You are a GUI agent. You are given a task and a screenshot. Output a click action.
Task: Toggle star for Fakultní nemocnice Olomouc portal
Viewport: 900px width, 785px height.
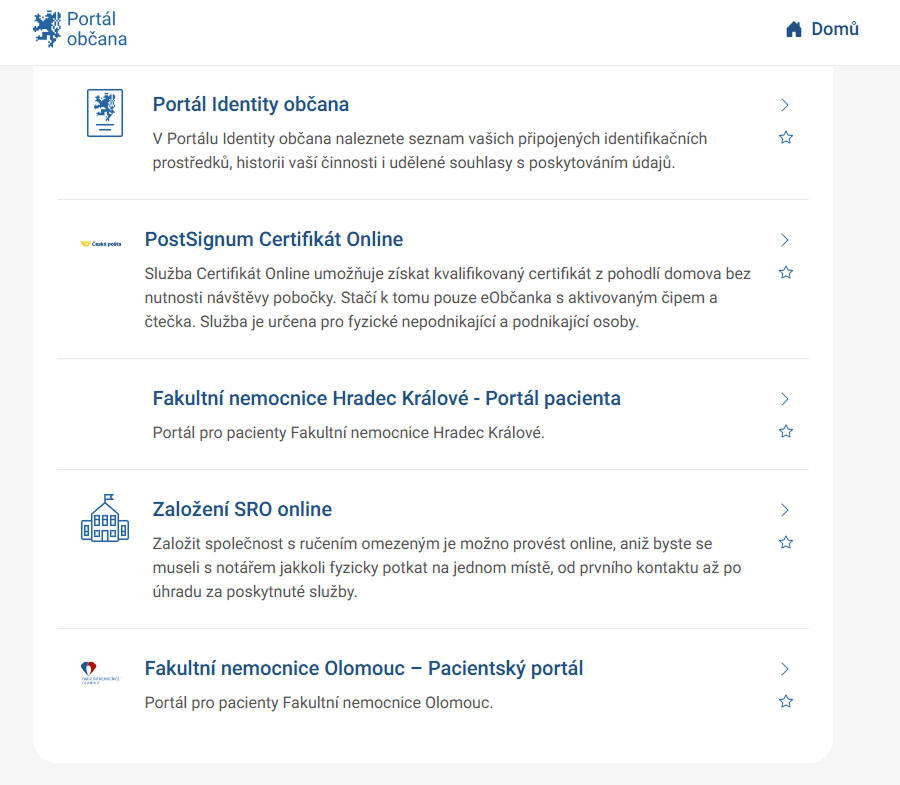pyautogui.click(x=786, y=702)
